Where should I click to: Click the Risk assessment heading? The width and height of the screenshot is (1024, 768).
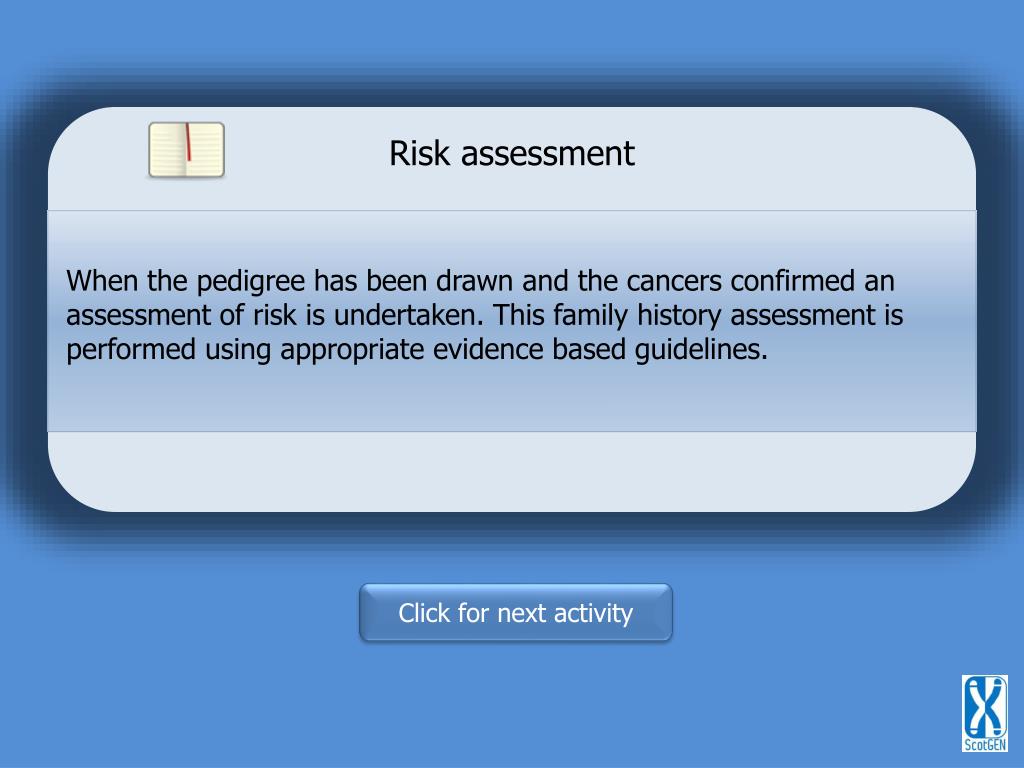[511, 153]
